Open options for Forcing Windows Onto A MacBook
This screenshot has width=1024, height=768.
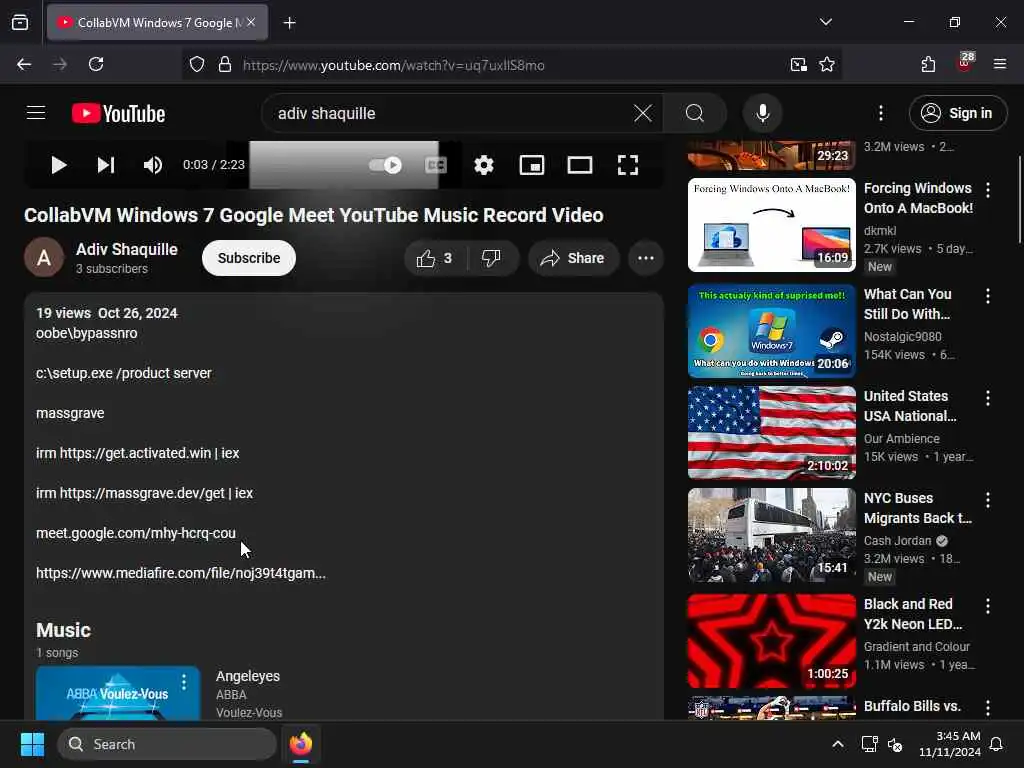click(x=987, y=190)
